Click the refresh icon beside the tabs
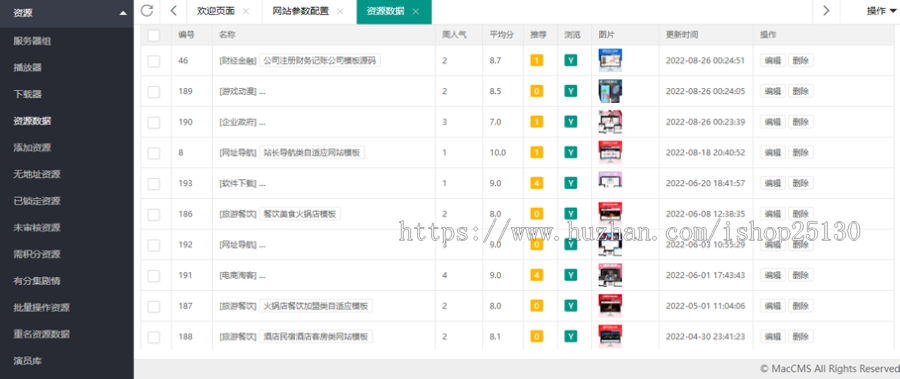Screen dimensions: 900x379 (x=147, y=10)
